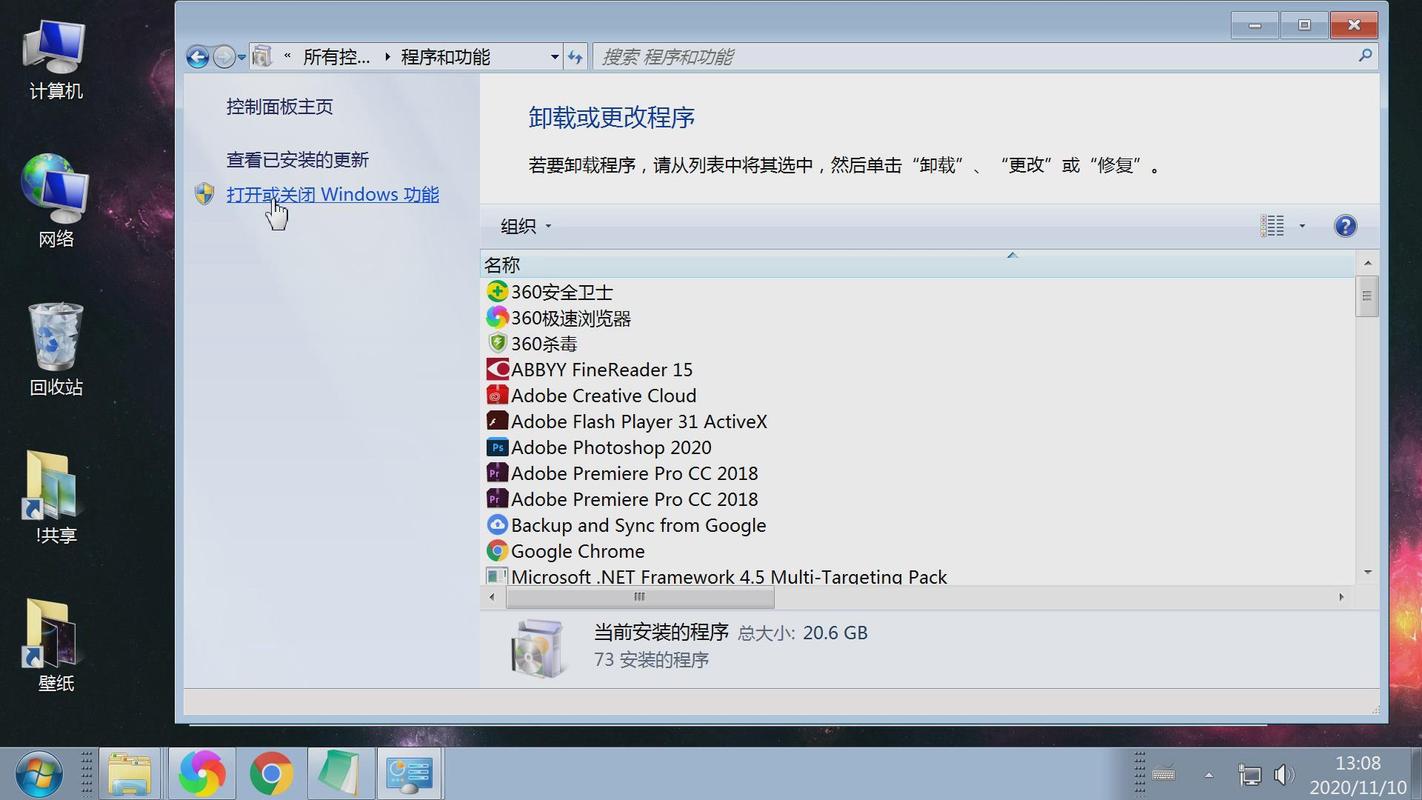Open 打开或关闭 Windows 功能

(x=332, y=194)
